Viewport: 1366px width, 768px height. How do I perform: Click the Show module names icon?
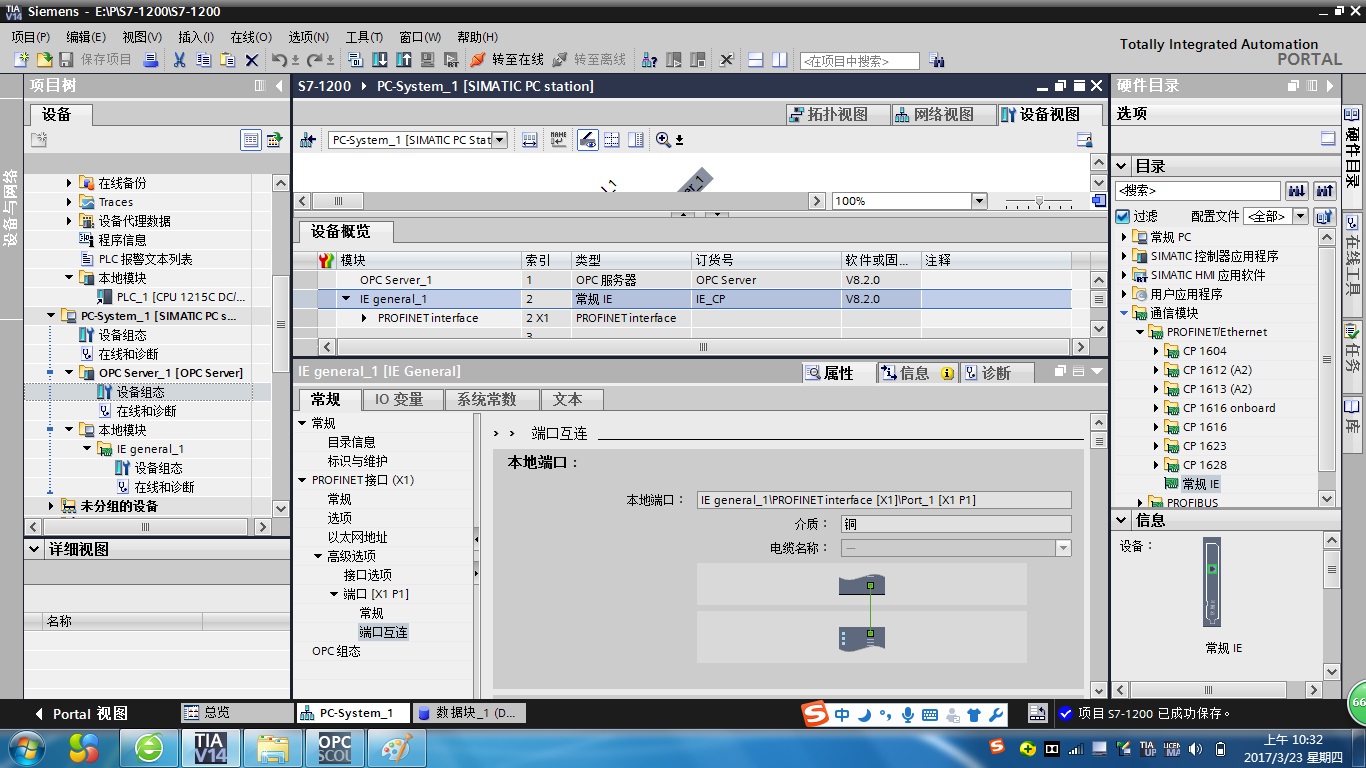point(558,140)
